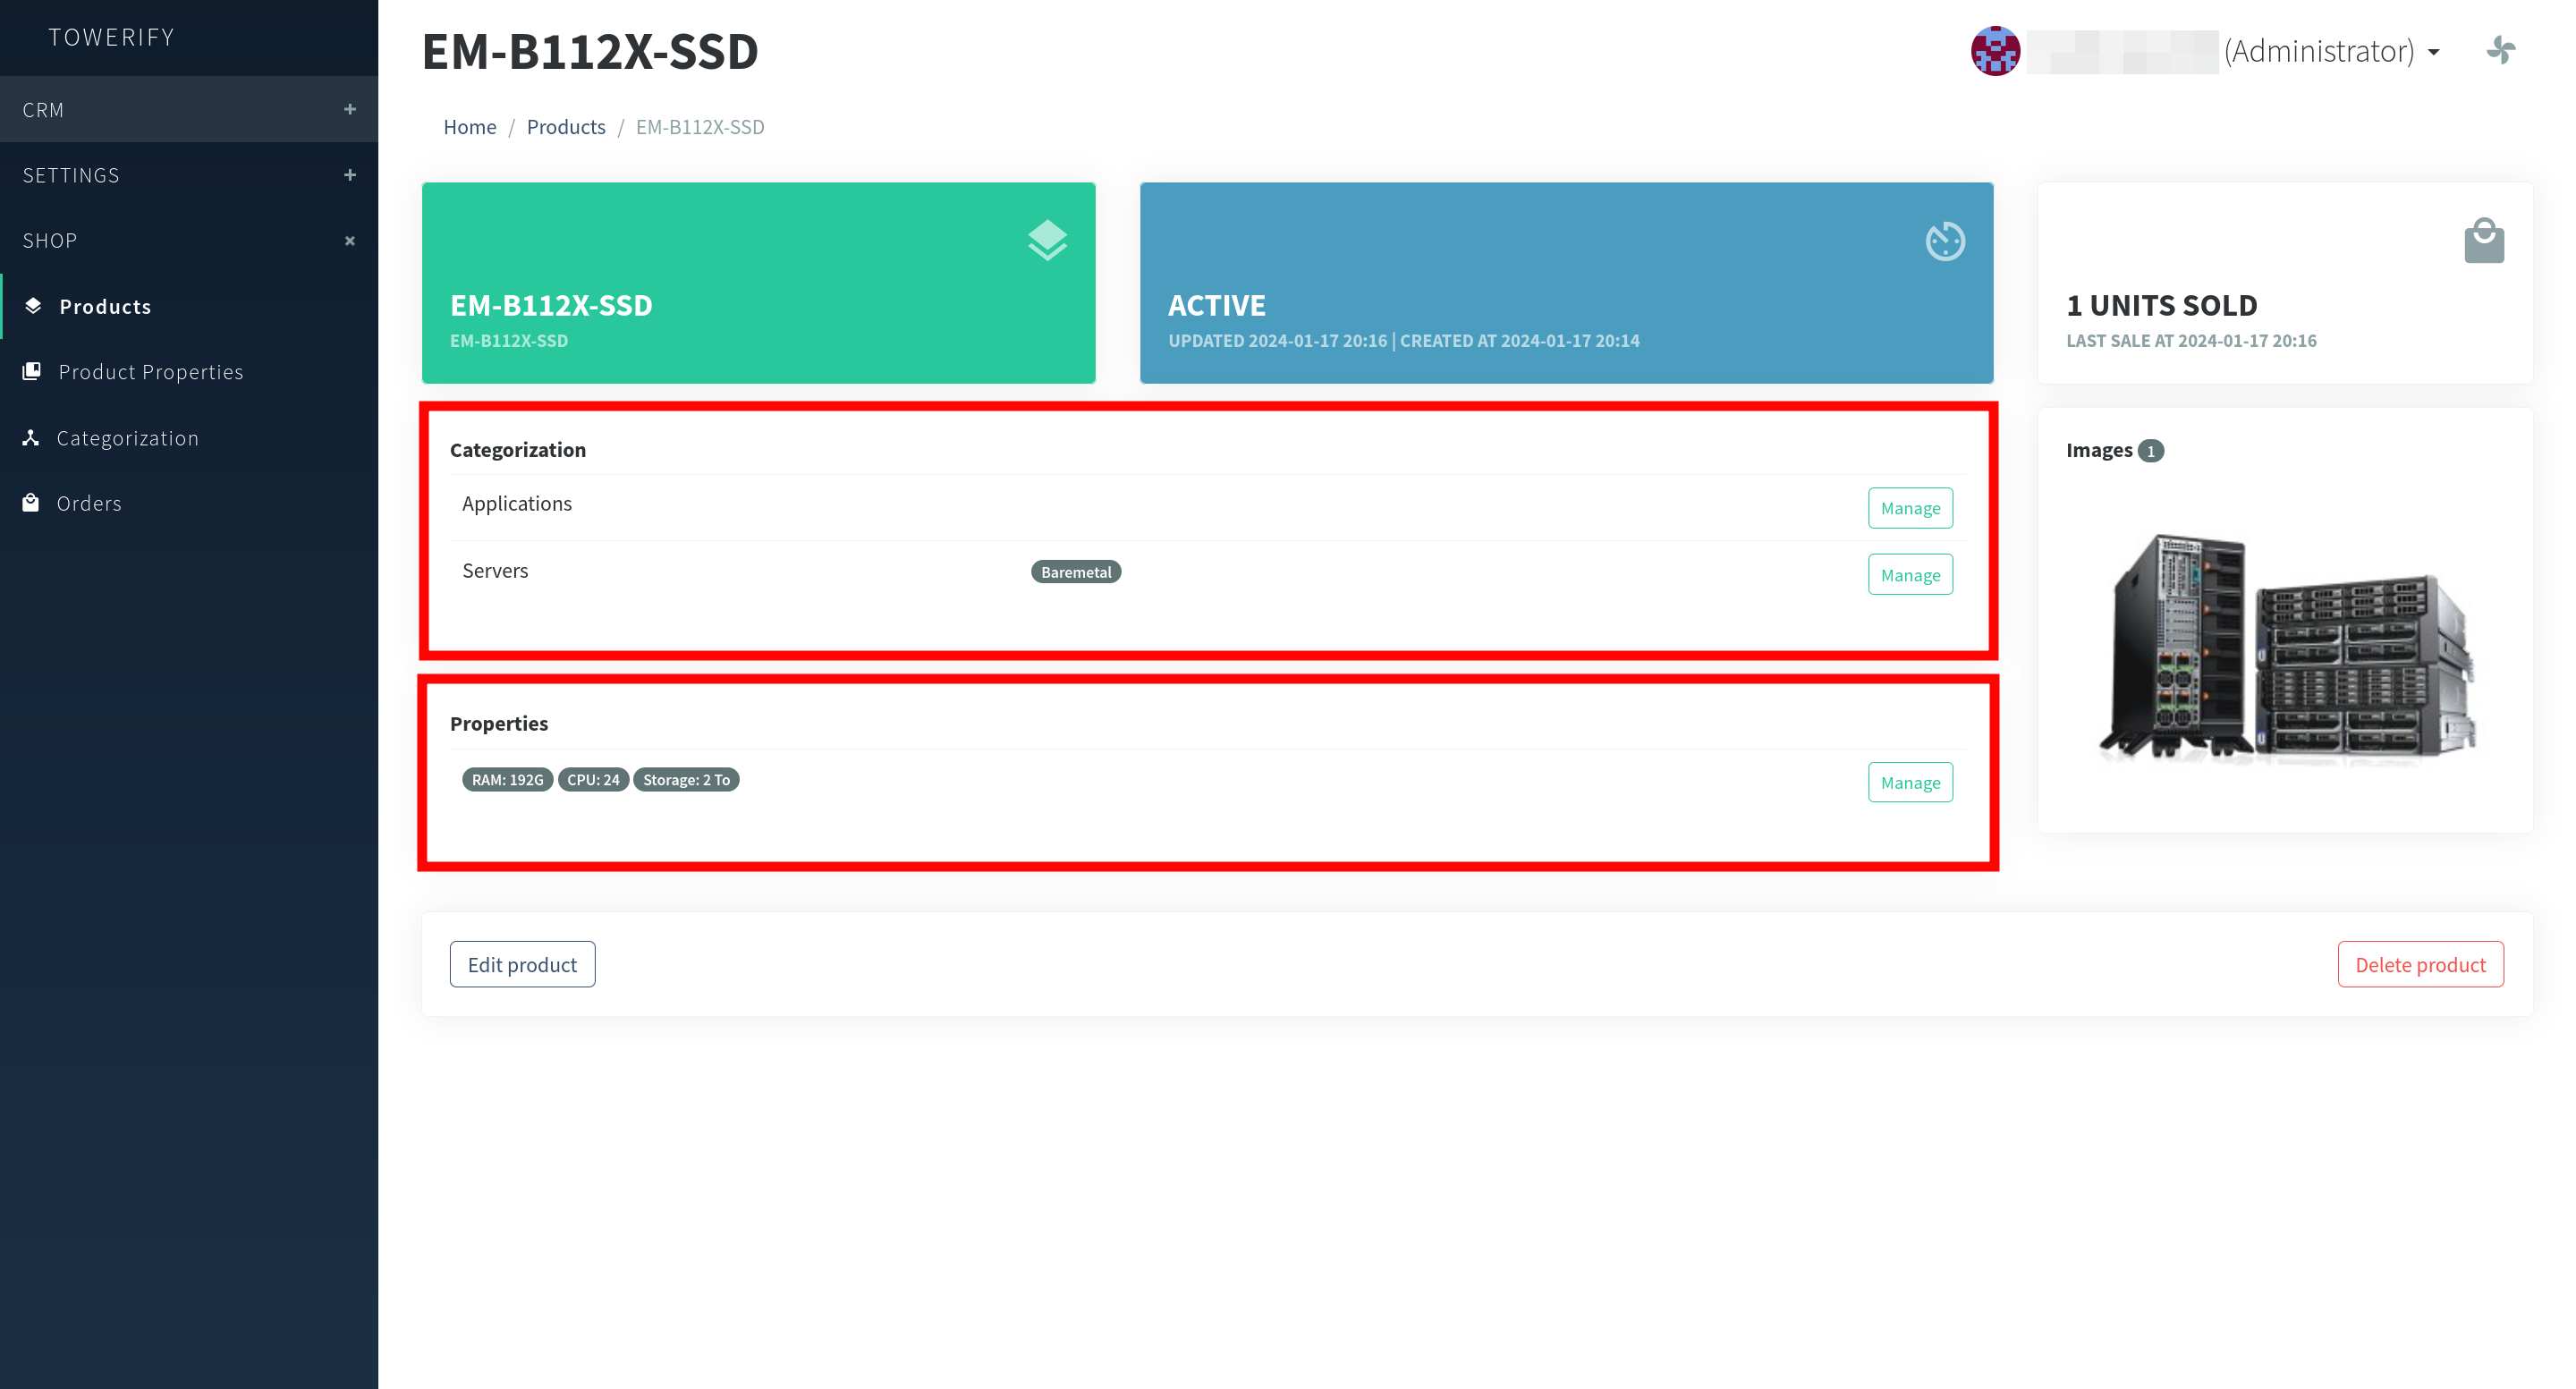Image resolution: width=2576 pixels, height=1389 pixels.
Task: Click the layers icon beside Products
Action: point(33,306)
